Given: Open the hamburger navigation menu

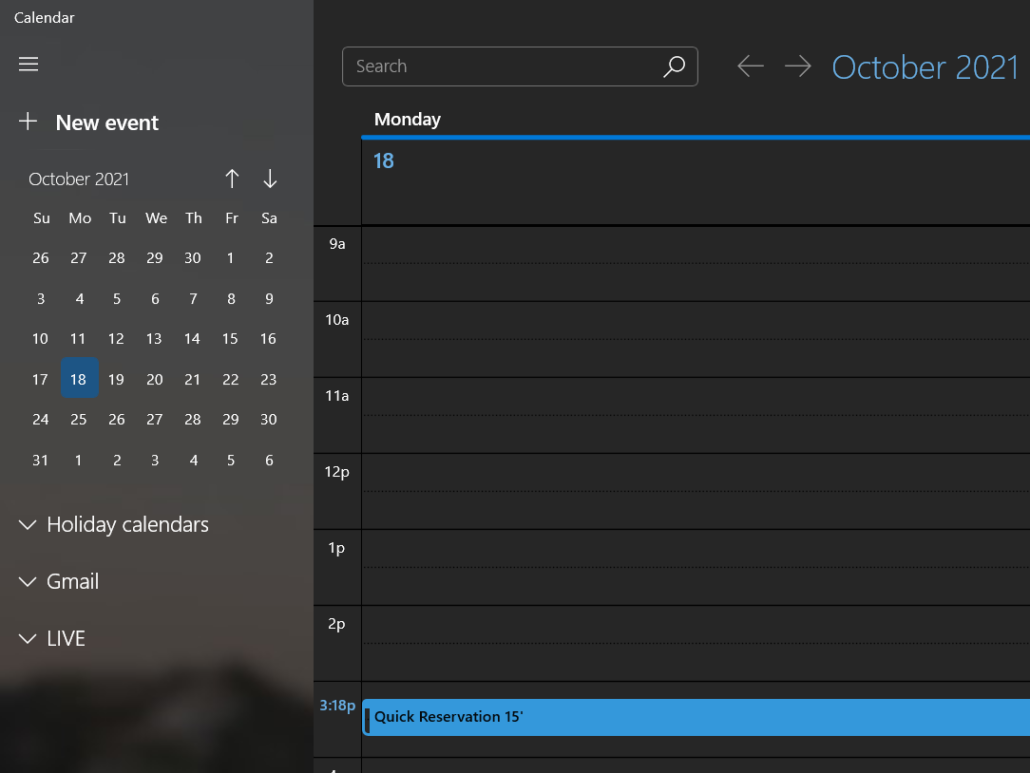Looking at the screenshot, I should tap(28, 65).
